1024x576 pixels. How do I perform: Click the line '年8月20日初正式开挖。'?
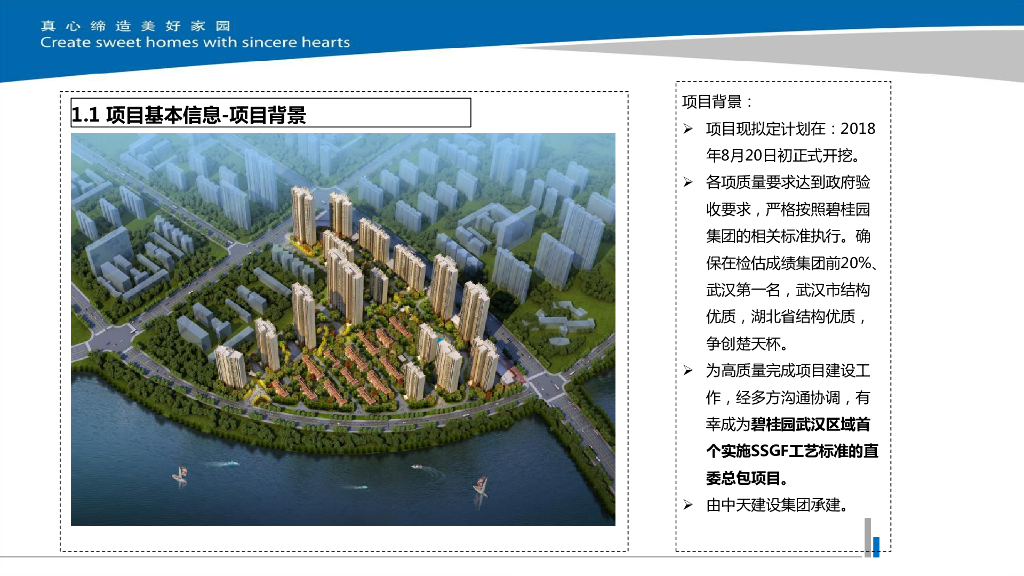pos(784,155)
